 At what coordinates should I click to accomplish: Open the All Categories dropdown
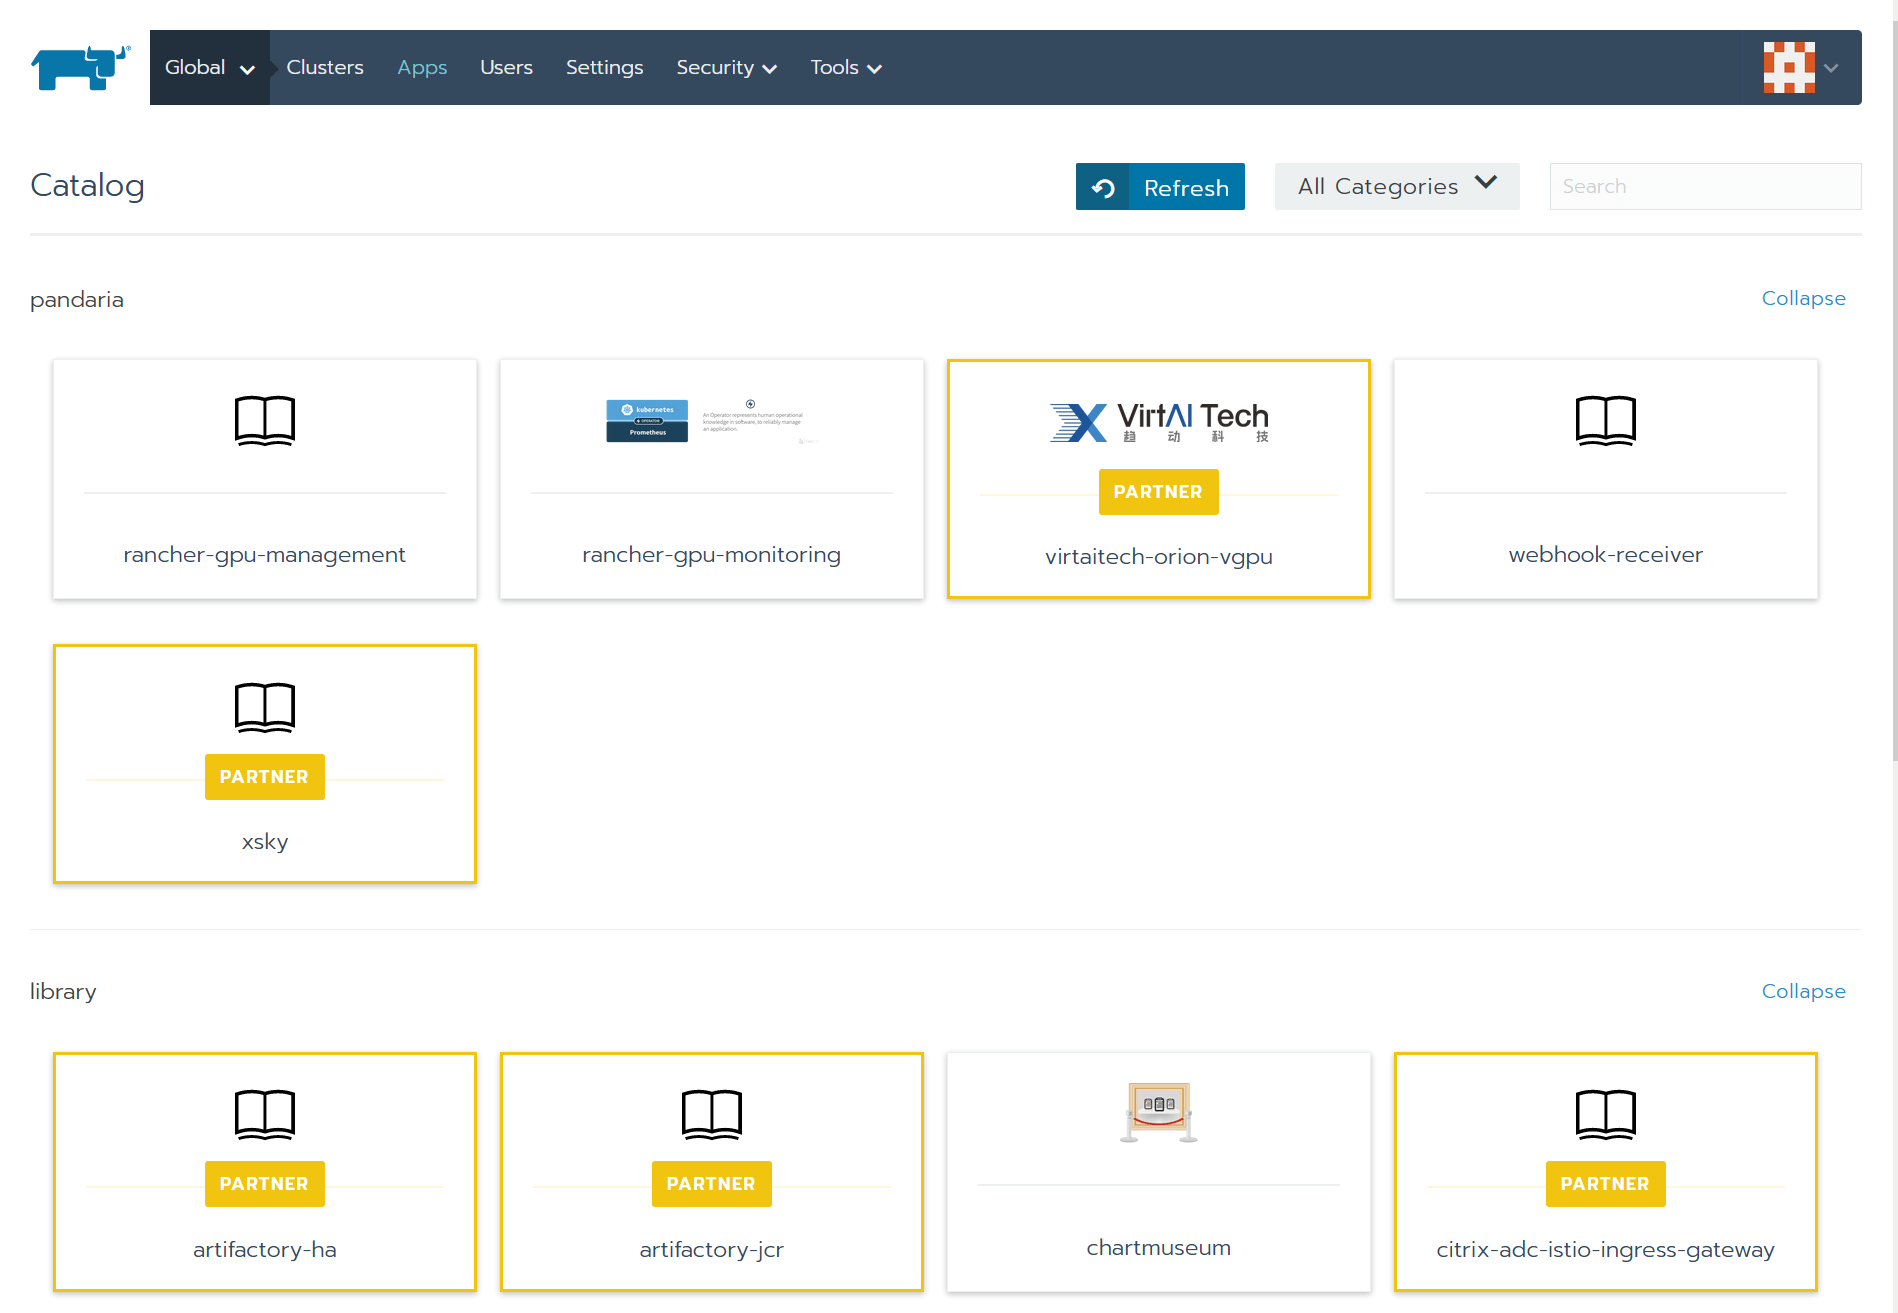1396,186
